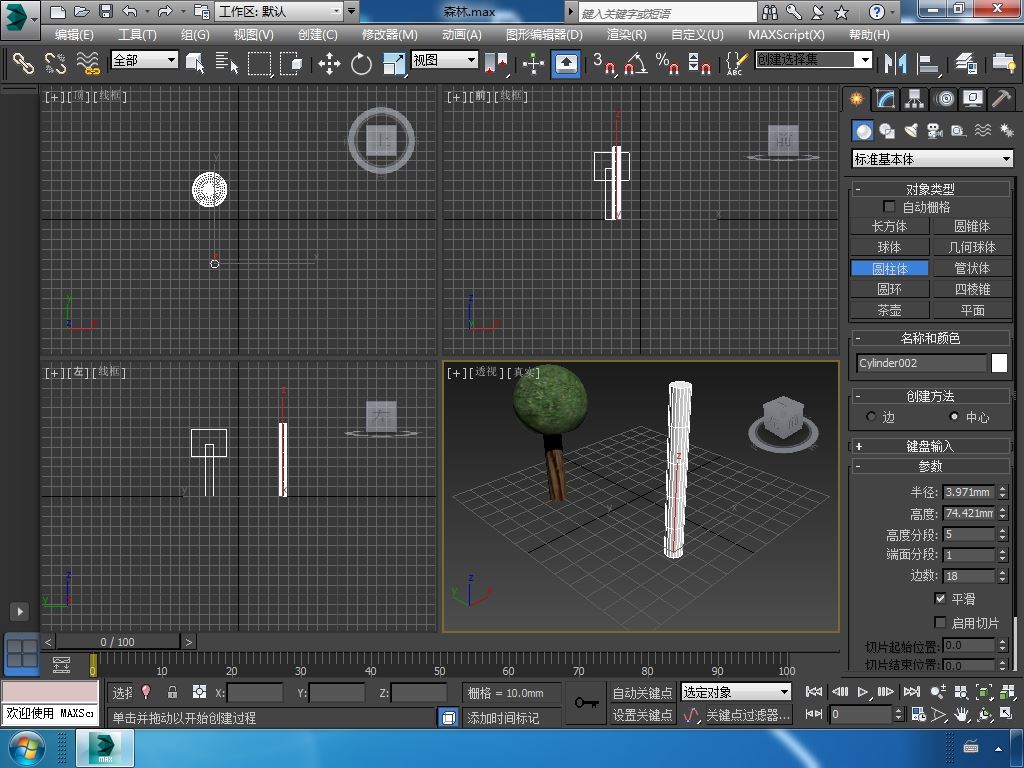
Task: Open the 全部 selection filter dropdown
Action: tap(144, 60)
